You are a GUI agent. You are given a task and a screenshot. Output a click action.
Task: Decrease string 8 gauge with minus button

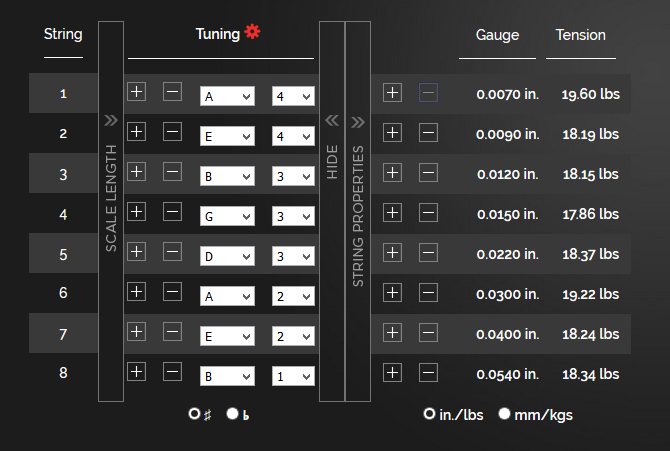coord(428,372)
